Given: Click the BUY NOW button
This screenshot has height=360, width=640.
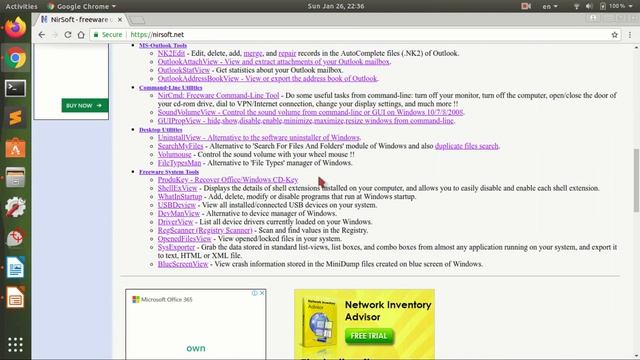Looking at the screenshot, I should tap(85, 105).
